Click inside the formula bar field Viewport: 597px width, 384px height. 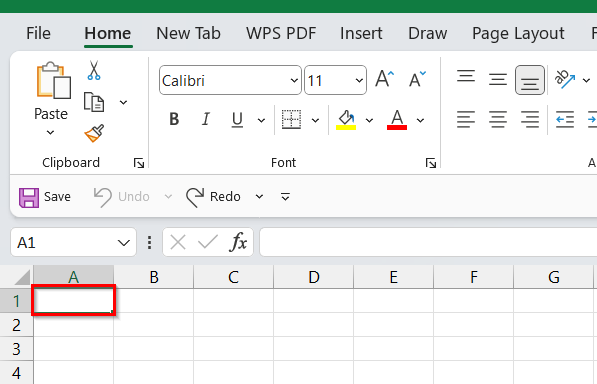[428, 242]
